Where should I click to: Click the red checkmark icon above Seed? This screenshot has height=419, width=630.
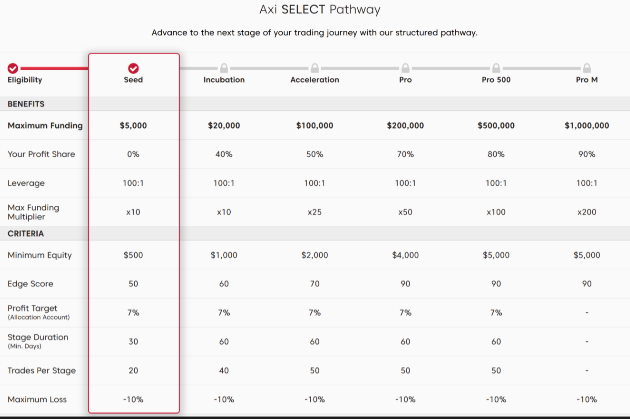[134, 68]
